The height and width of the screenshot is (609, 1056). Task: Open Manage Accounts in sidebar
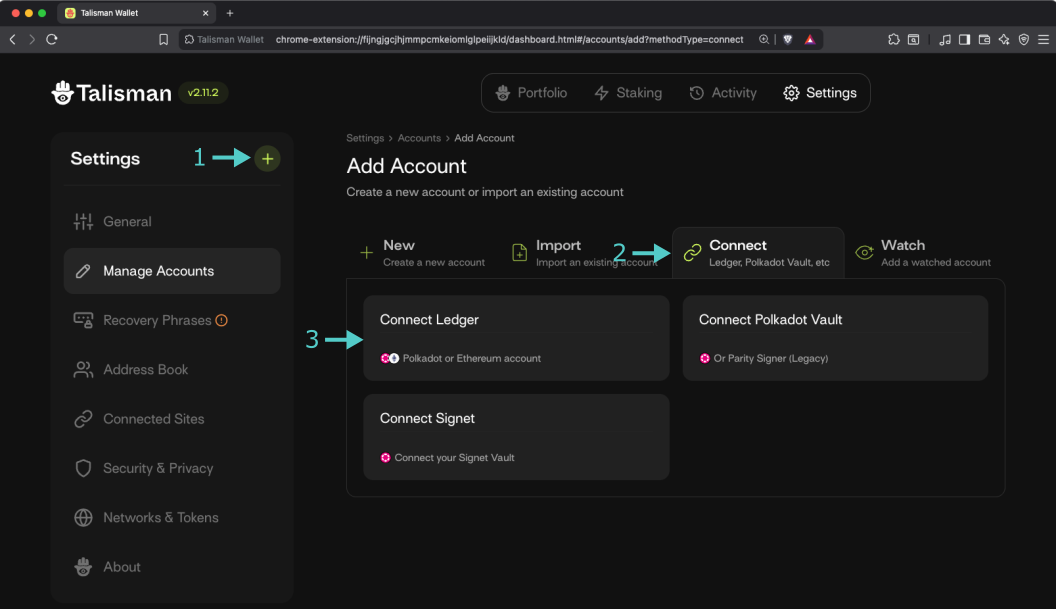(172, 271)
